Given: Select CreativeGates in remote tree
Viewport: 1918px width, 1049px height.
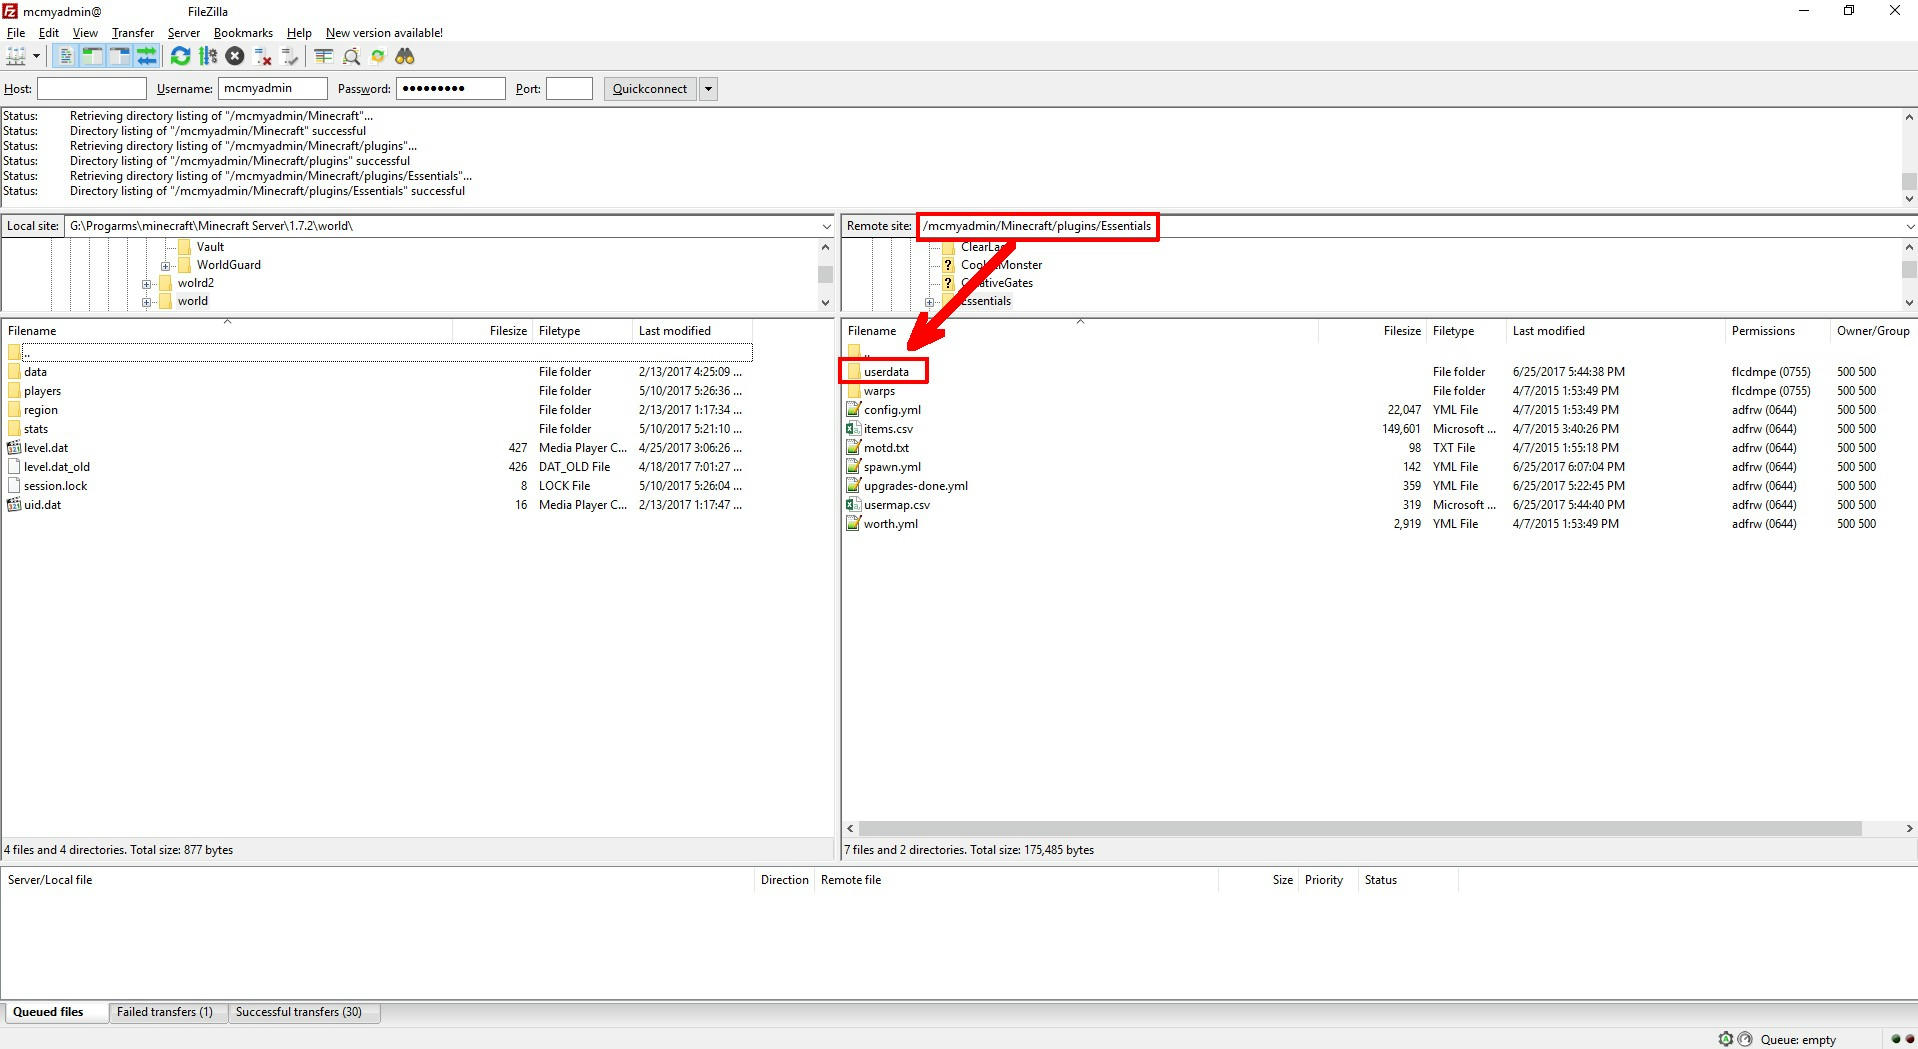Looking at the screenshot, I should tap(997, 283).
